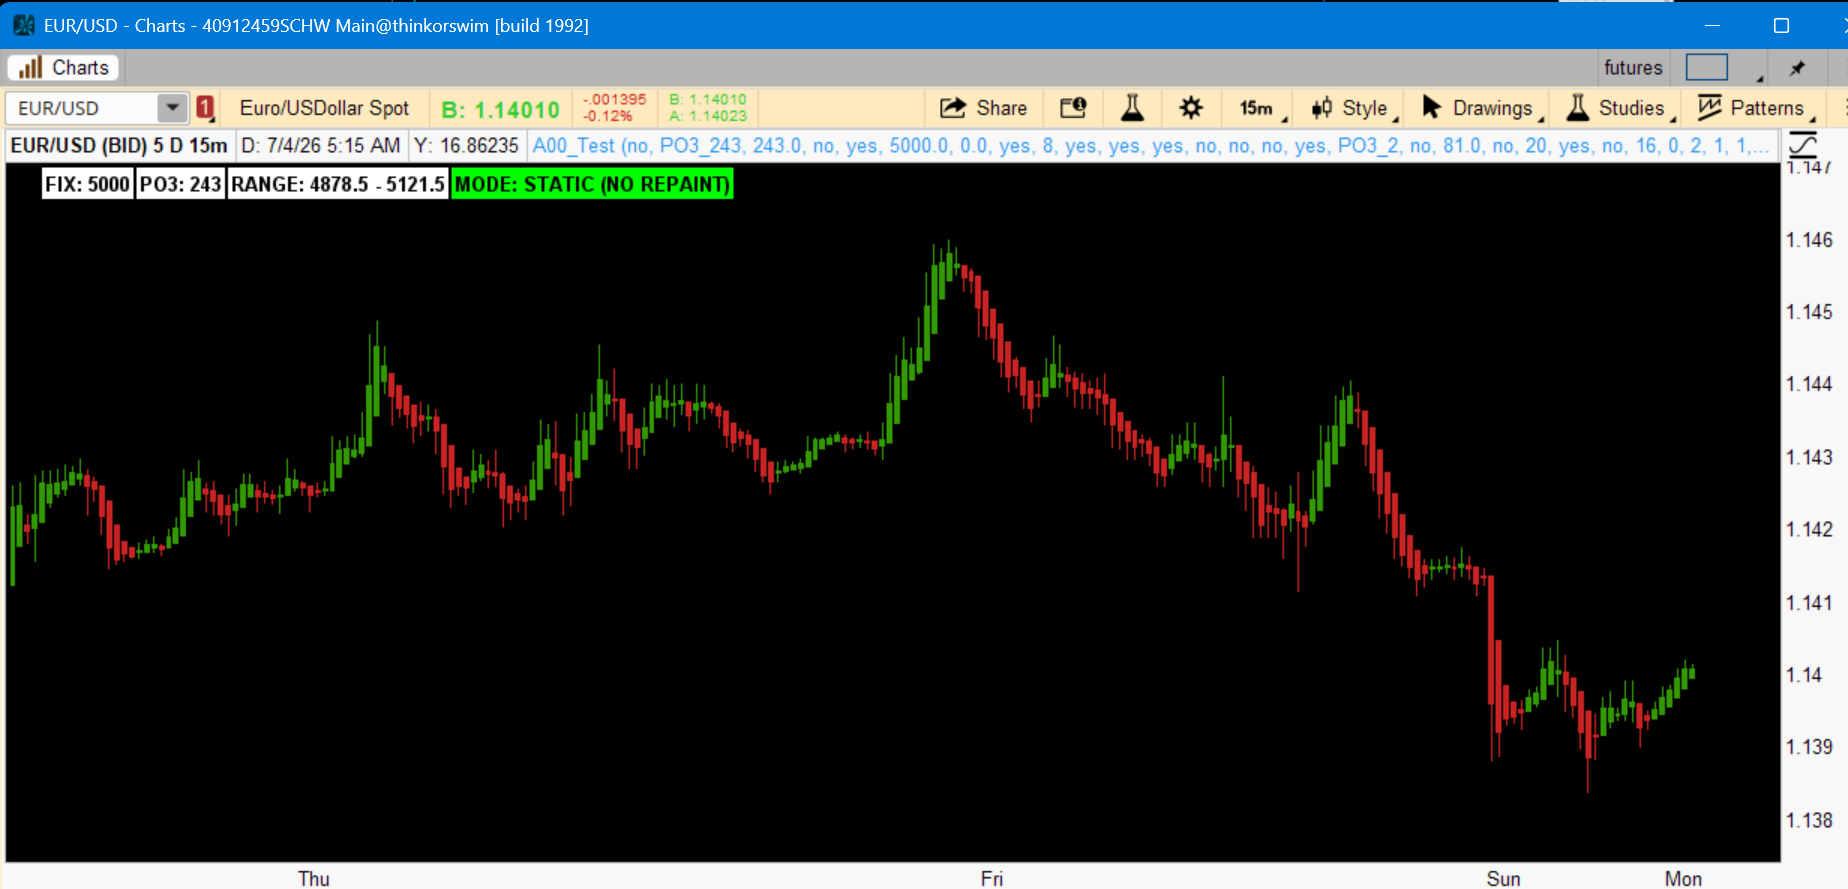The image size is (1848, 889).
Task: Open the Style menu
Action: (1352, 108)
